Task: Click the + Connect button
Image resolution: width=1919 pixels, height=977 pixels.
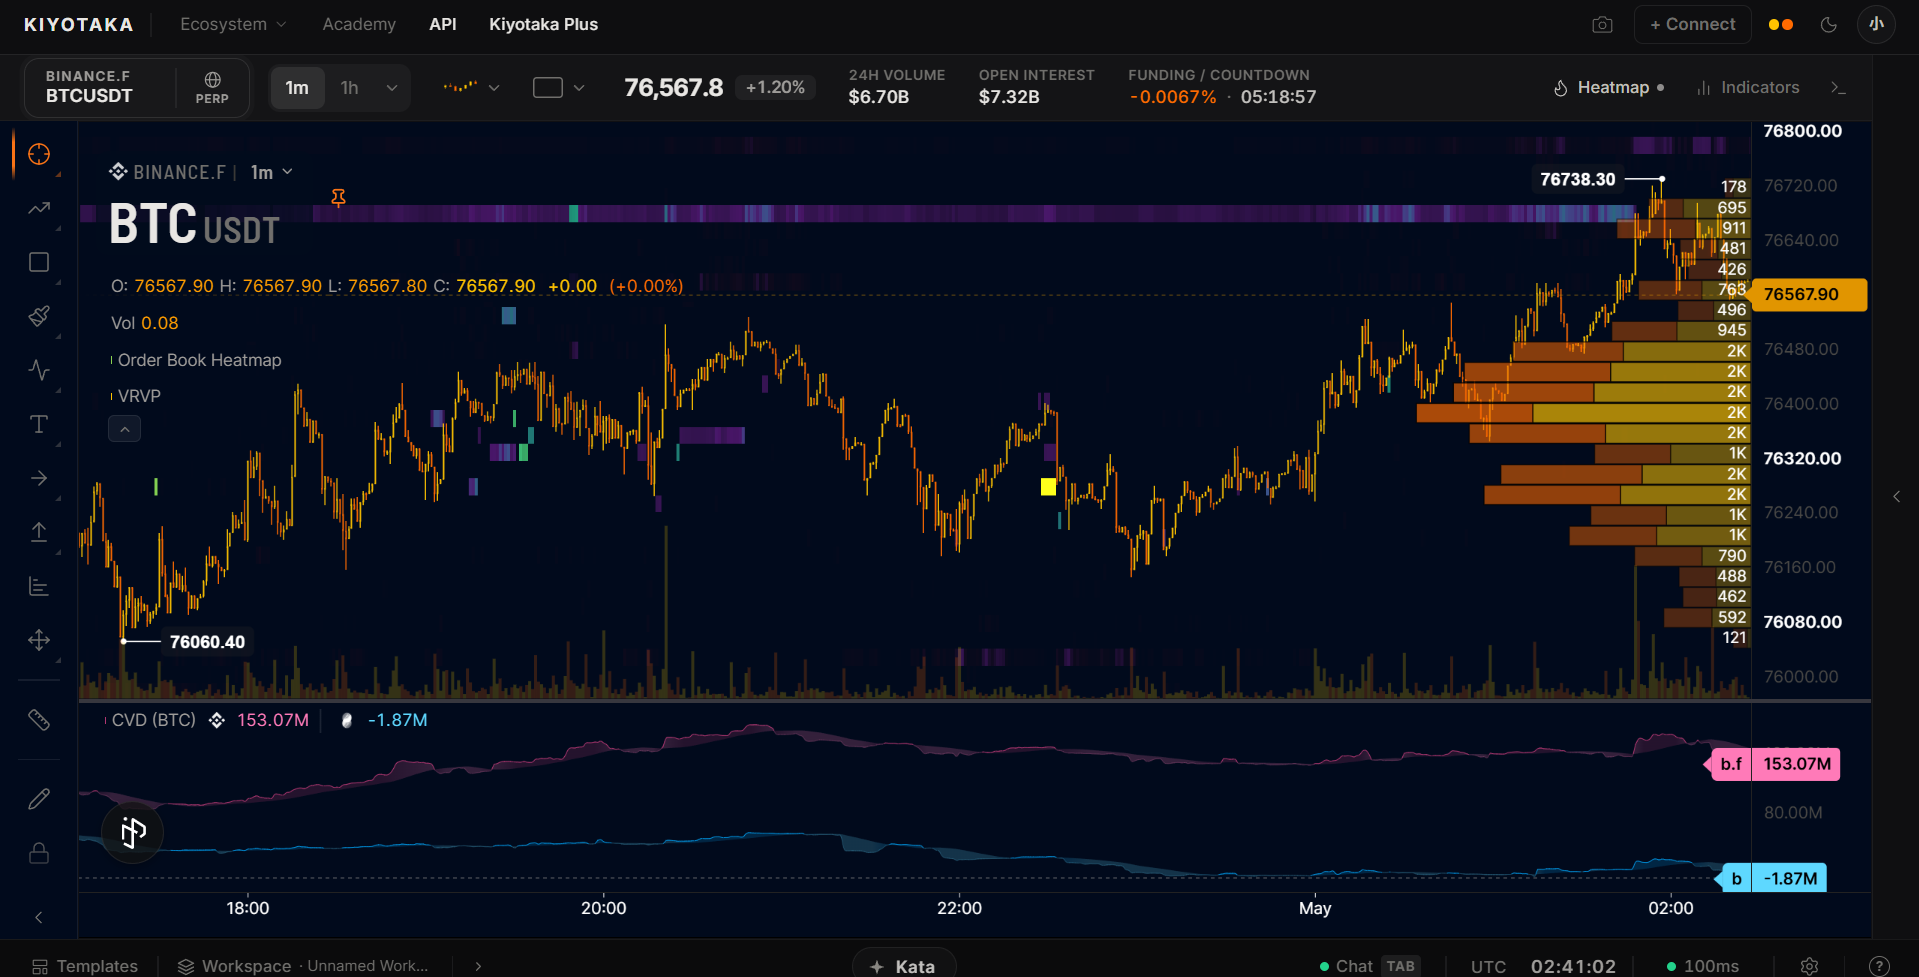Action: pyautogui.click(x=1693, y=24)
